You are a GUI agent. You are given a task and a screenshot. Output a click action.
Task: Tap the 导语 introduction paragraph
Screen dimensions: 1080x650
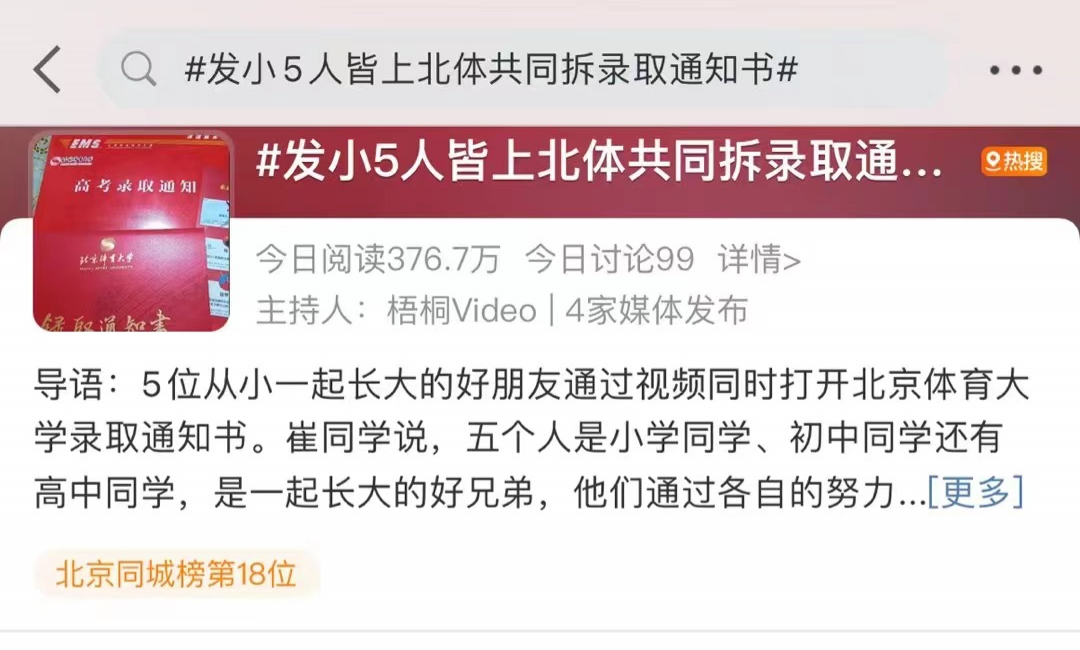pos(532,439)
